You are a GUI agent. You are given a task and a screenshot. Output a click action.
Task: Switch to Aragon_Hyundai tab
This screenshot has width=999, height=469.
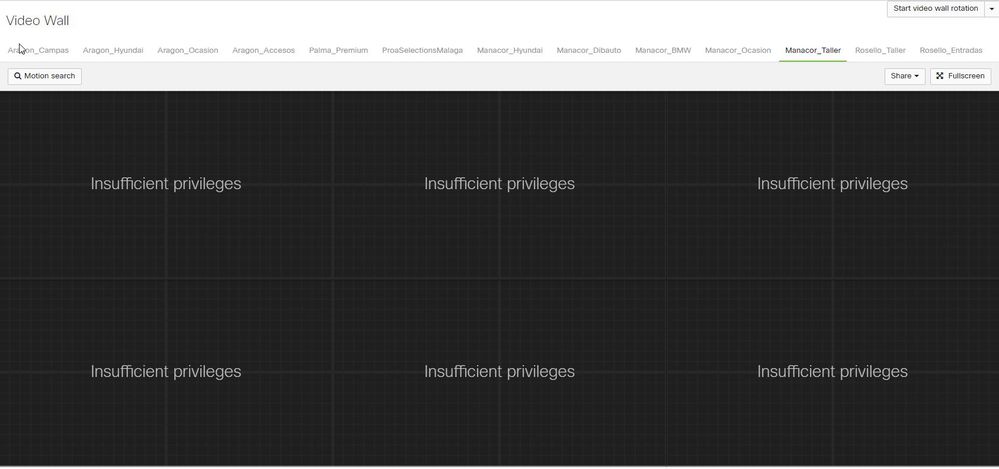click(x=113, y=50)
